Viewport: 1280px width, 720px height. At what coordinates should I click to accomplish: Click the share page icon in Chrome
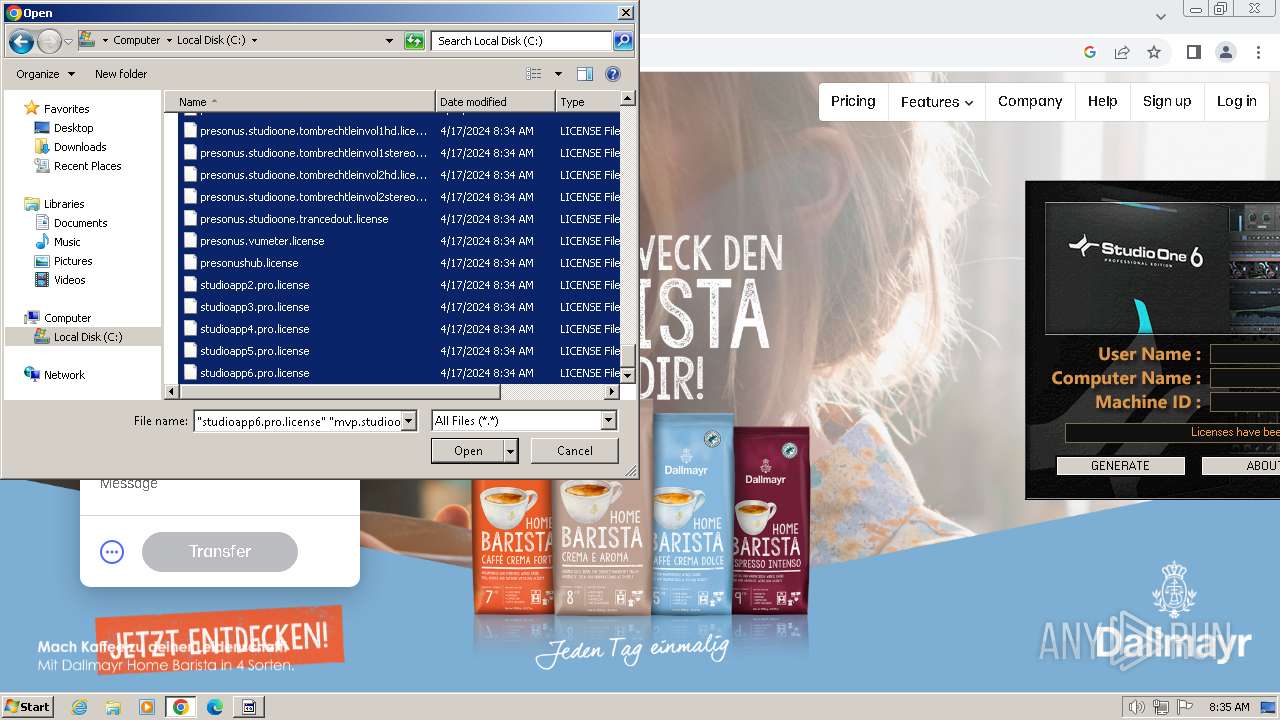pyautogui.click(x=1122, y=52)
